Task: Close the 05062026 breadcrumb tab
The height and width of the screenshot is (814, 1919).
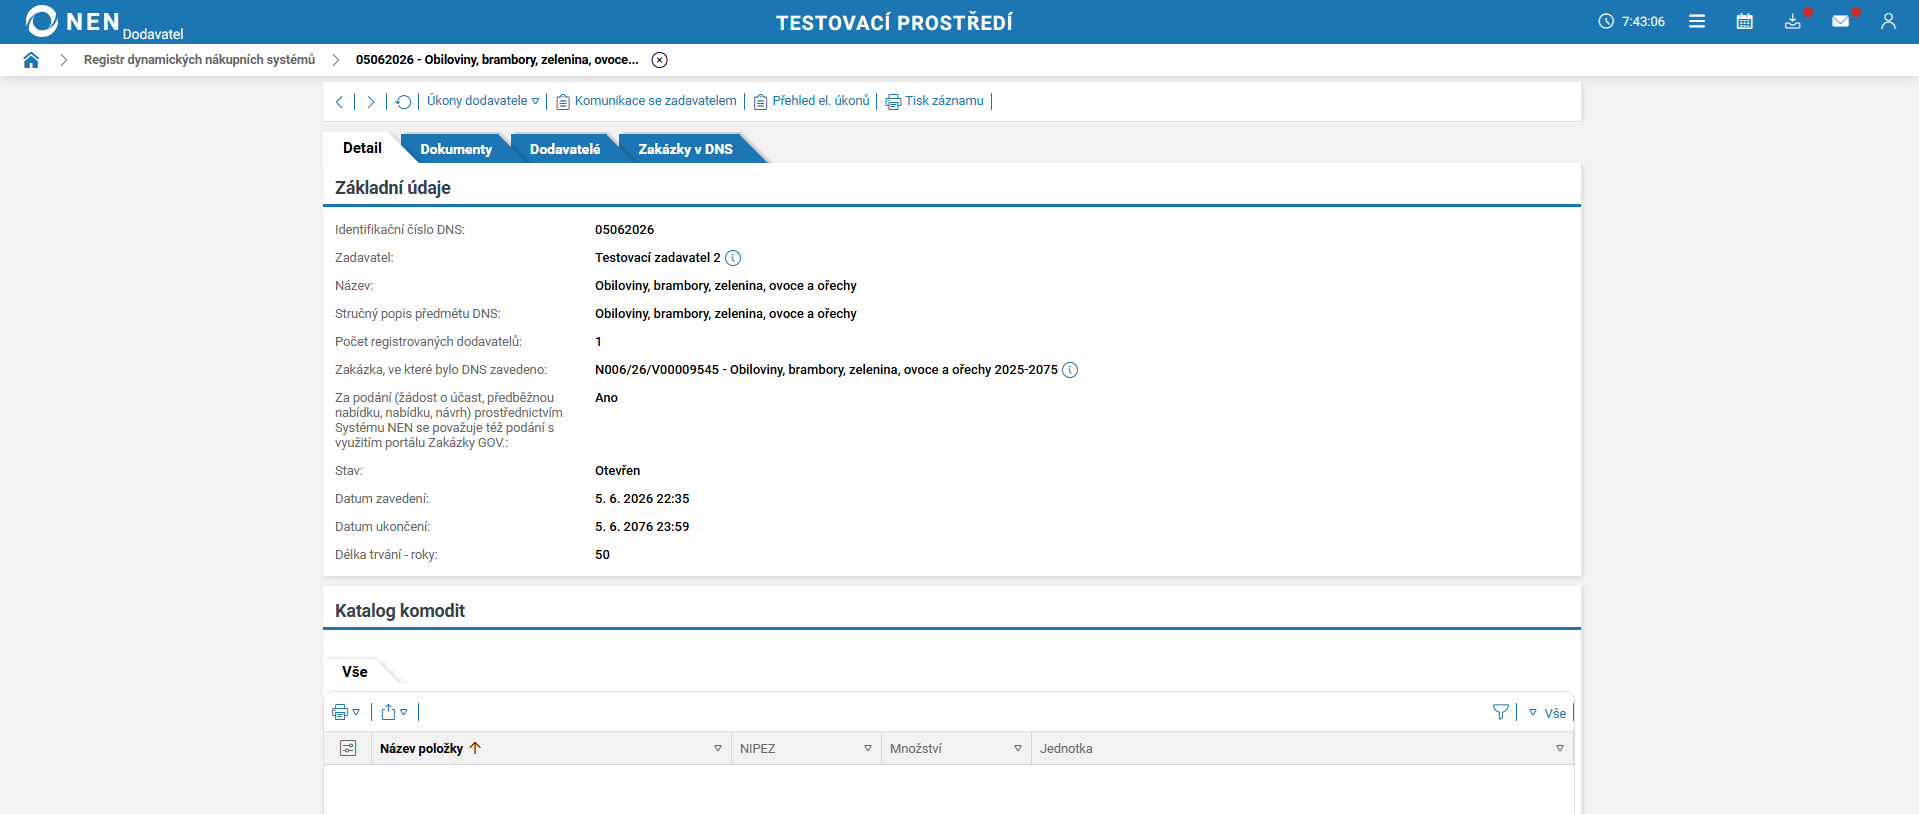Action: pos(660,60)
